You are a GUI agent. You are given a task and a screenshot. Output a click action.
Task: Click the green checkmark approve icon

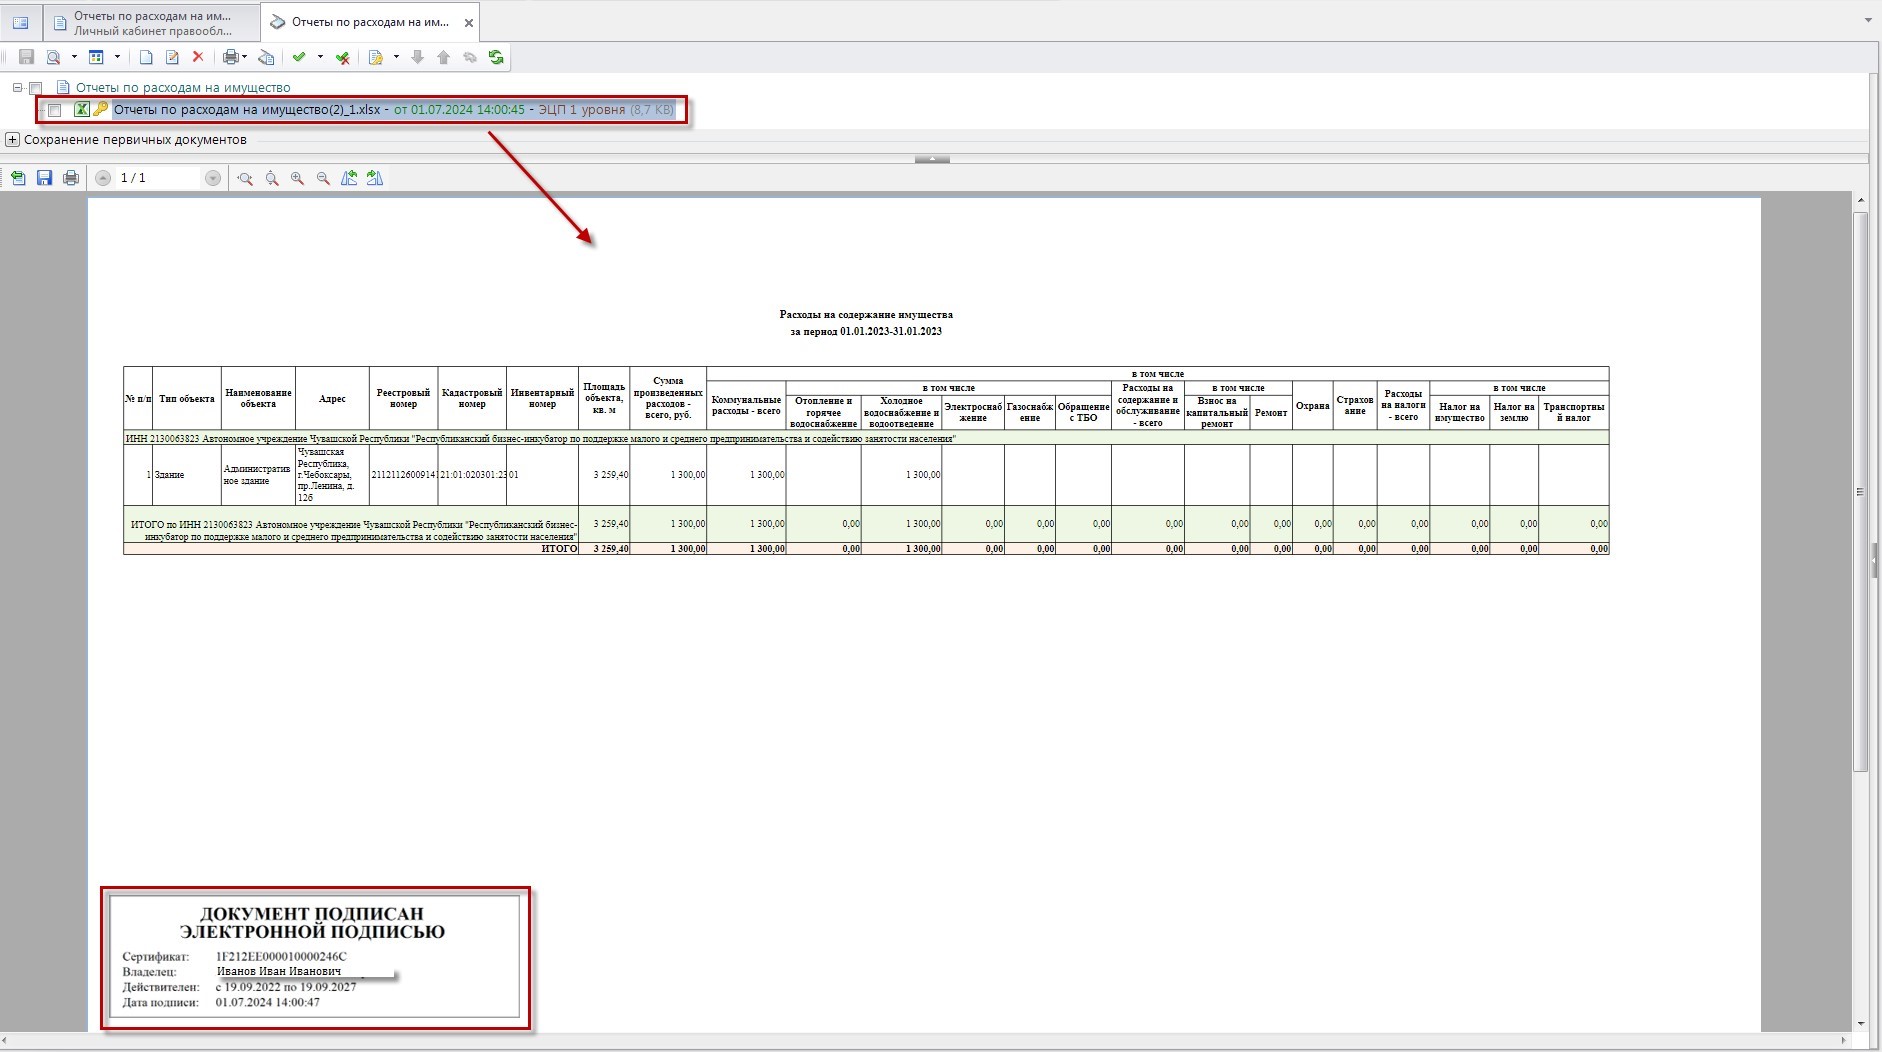pos(299,58)
